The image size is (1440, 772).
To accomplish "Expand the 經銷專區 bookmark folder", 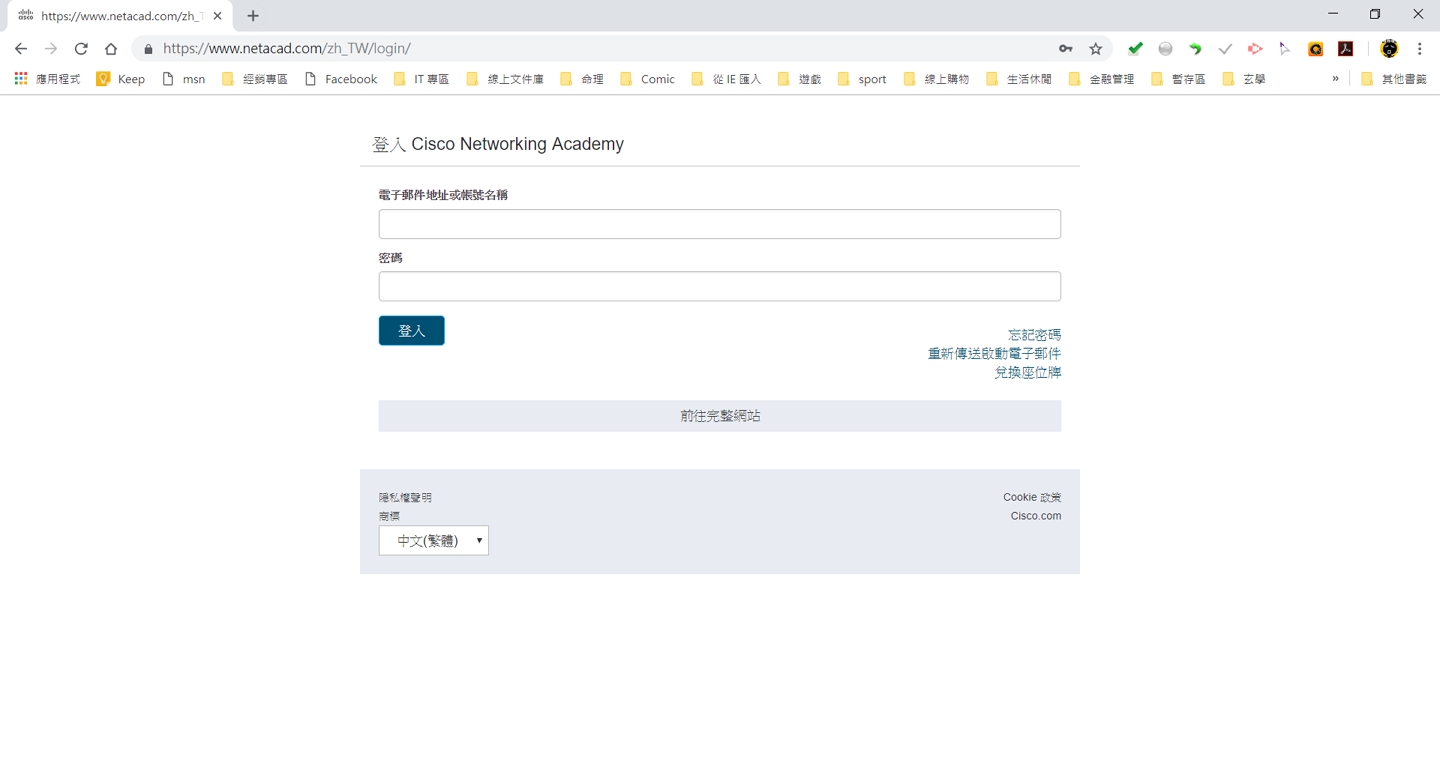I will tap(254, 79).
